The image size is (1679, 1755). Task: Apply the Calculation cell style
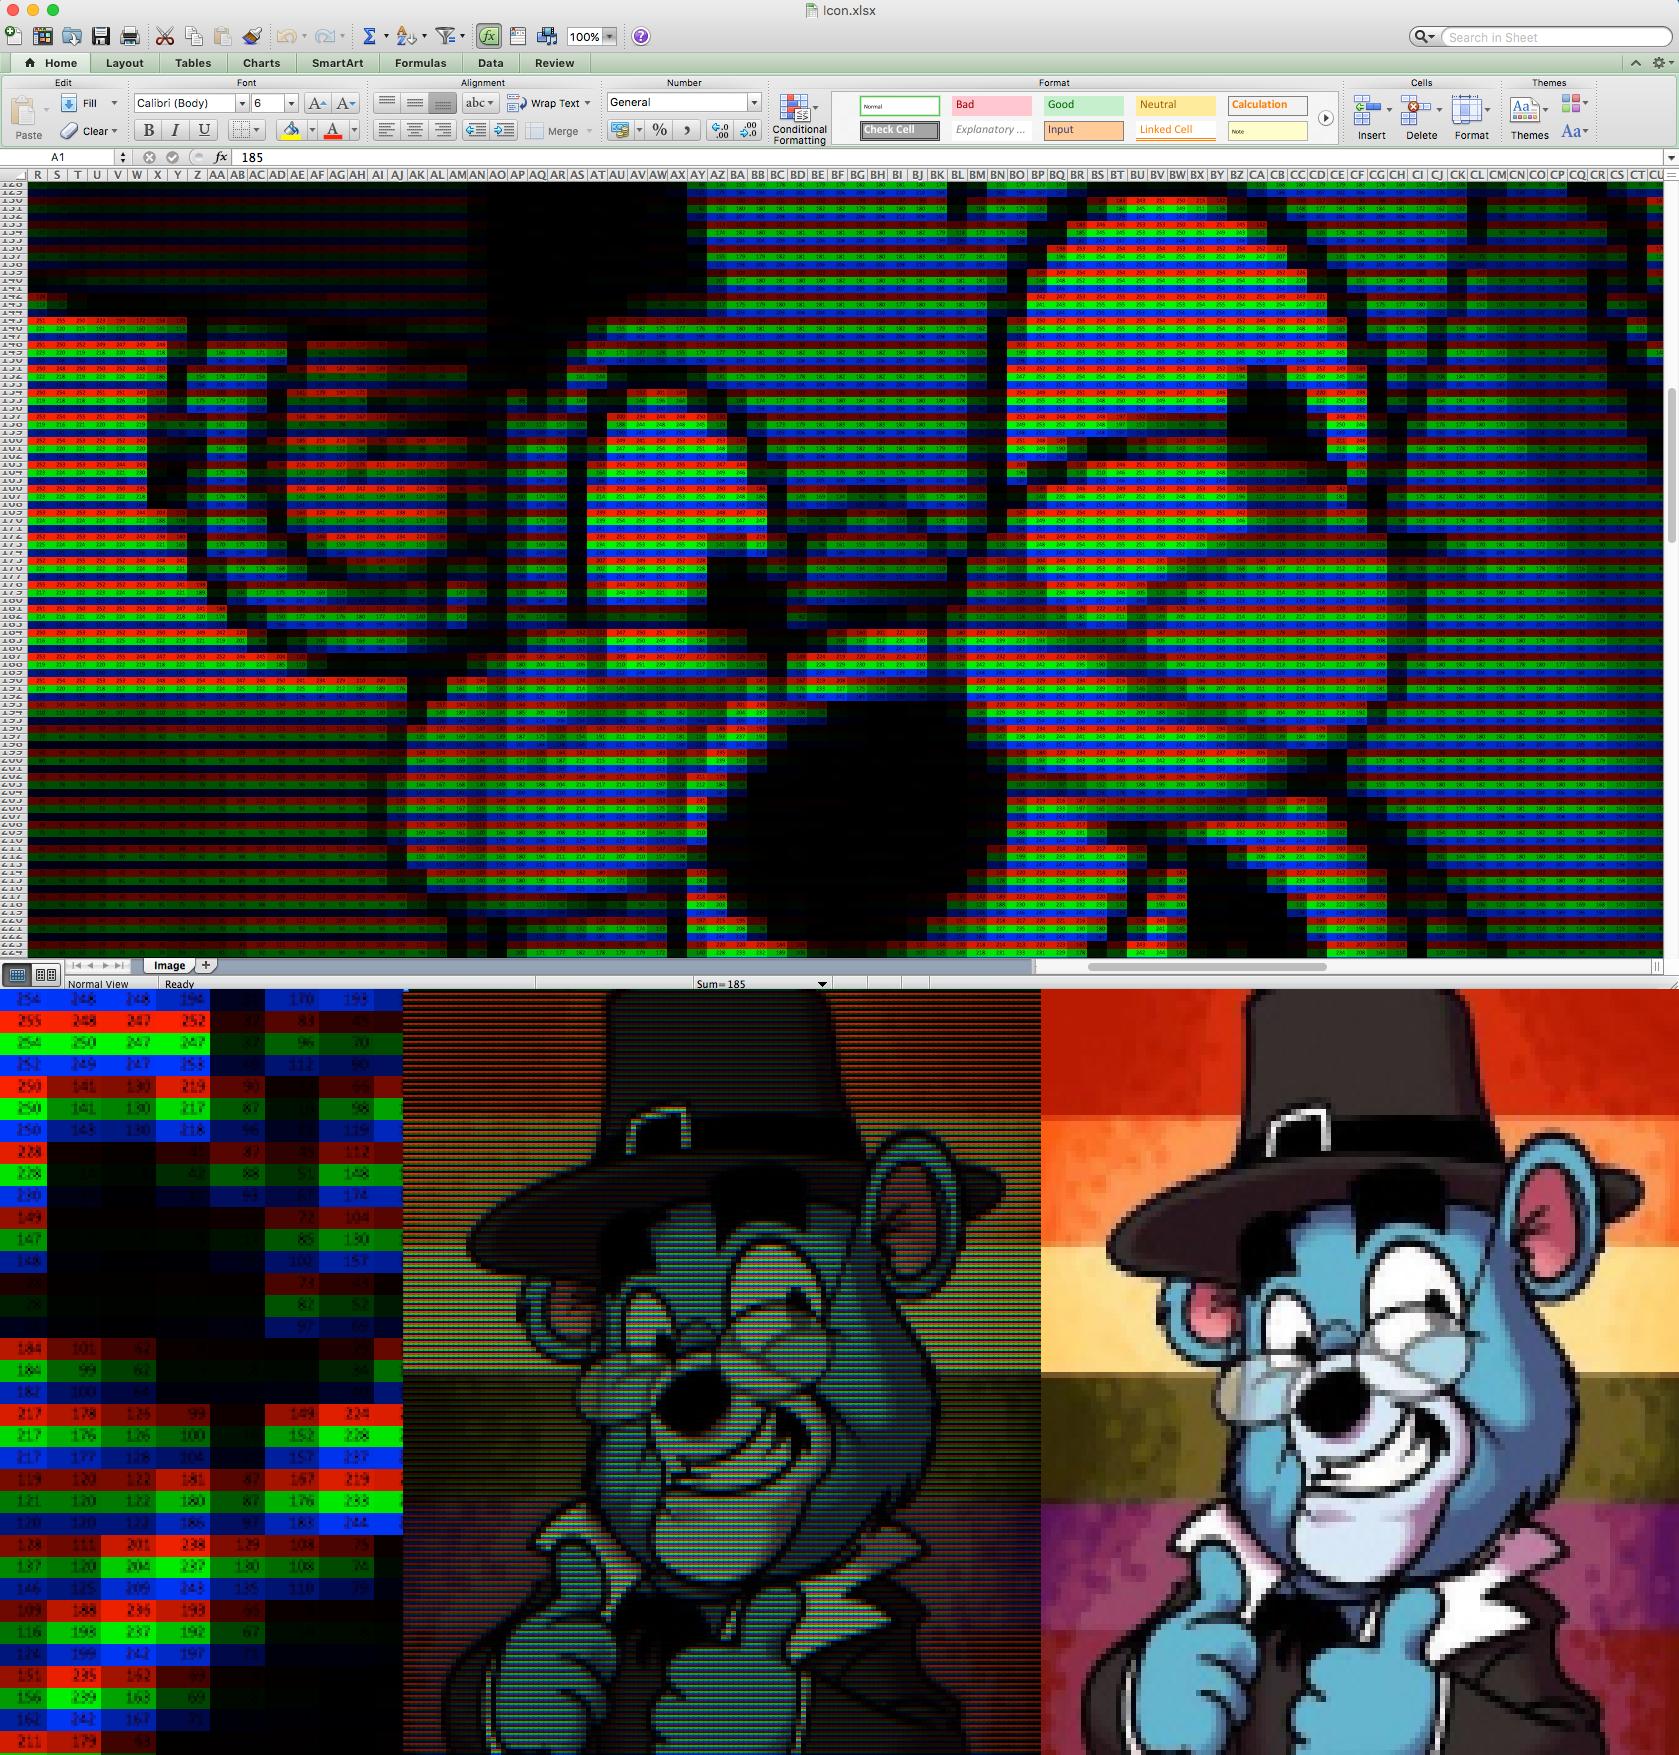pos(1268,105)
